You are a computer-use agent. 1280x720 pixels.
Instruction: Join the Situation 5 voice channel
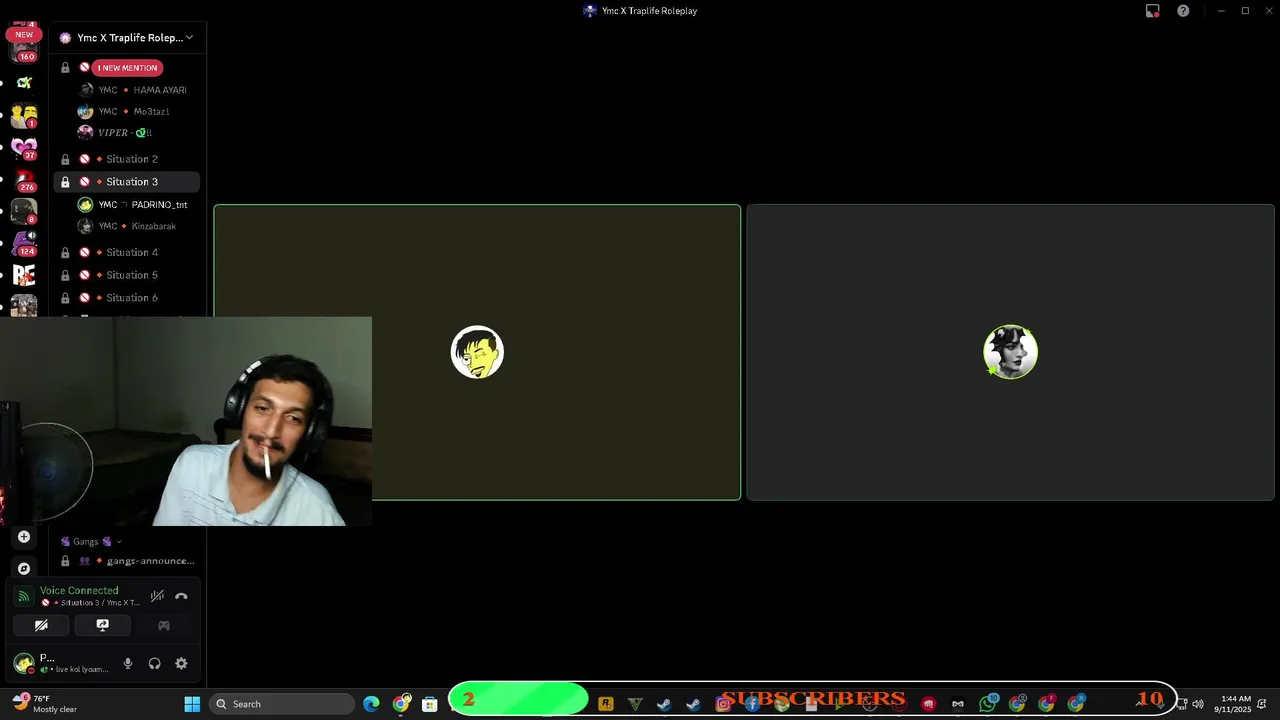click(127, 275)
